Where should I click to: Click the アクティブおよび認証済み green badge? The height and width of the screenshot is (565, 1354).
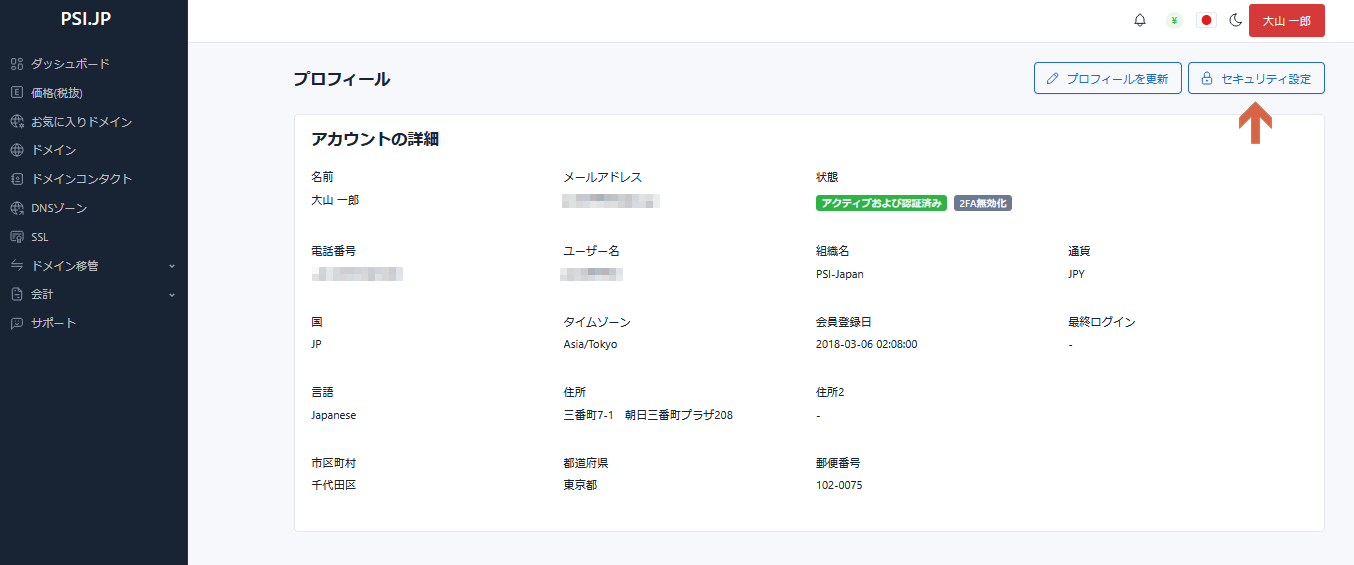tap(881, 203)
